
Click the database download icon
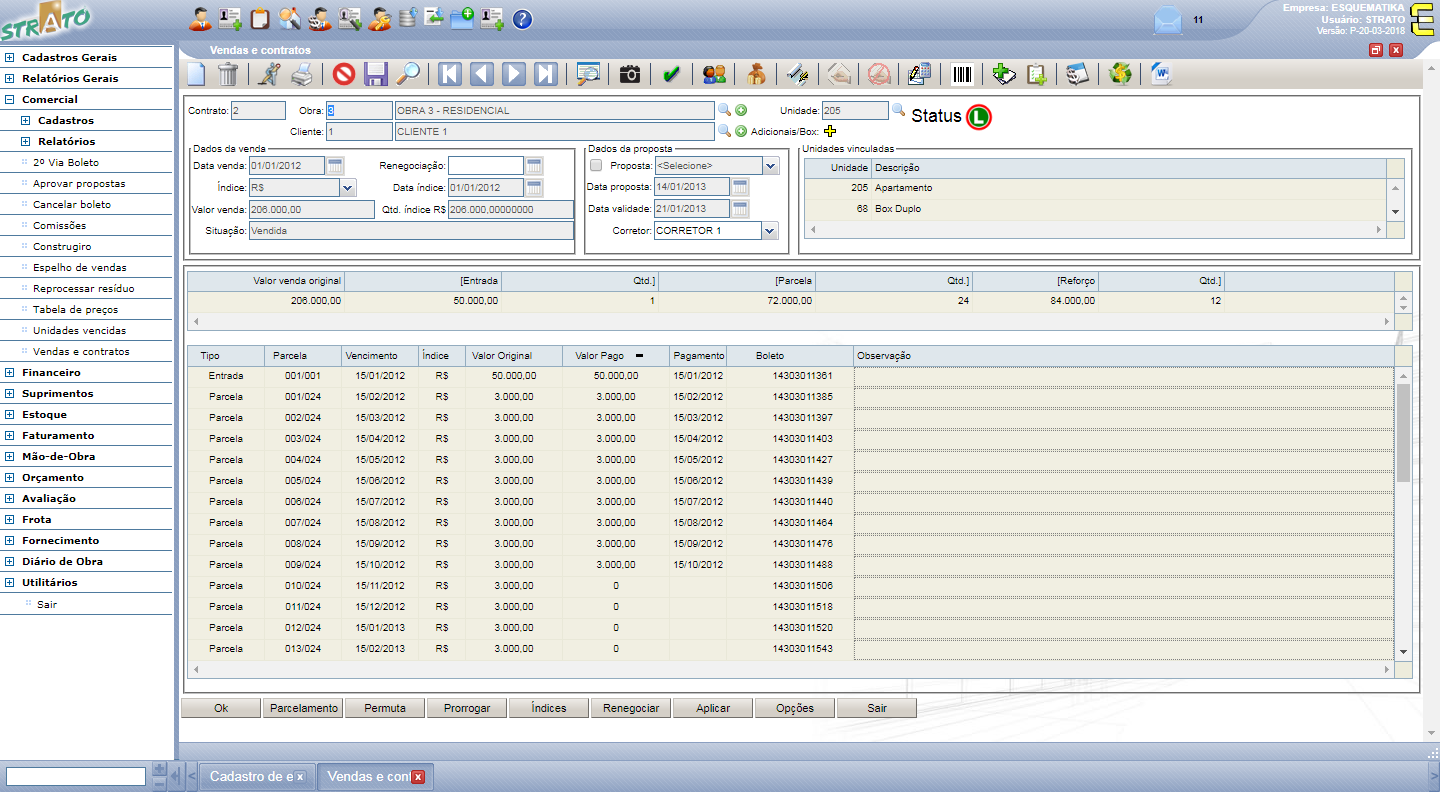(406, 18)
